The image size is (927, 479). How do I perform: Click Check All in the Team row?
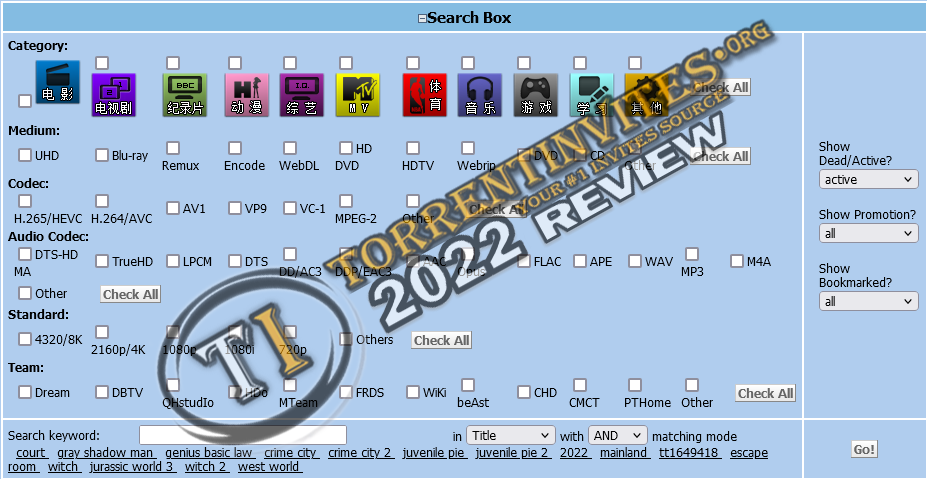765,393
